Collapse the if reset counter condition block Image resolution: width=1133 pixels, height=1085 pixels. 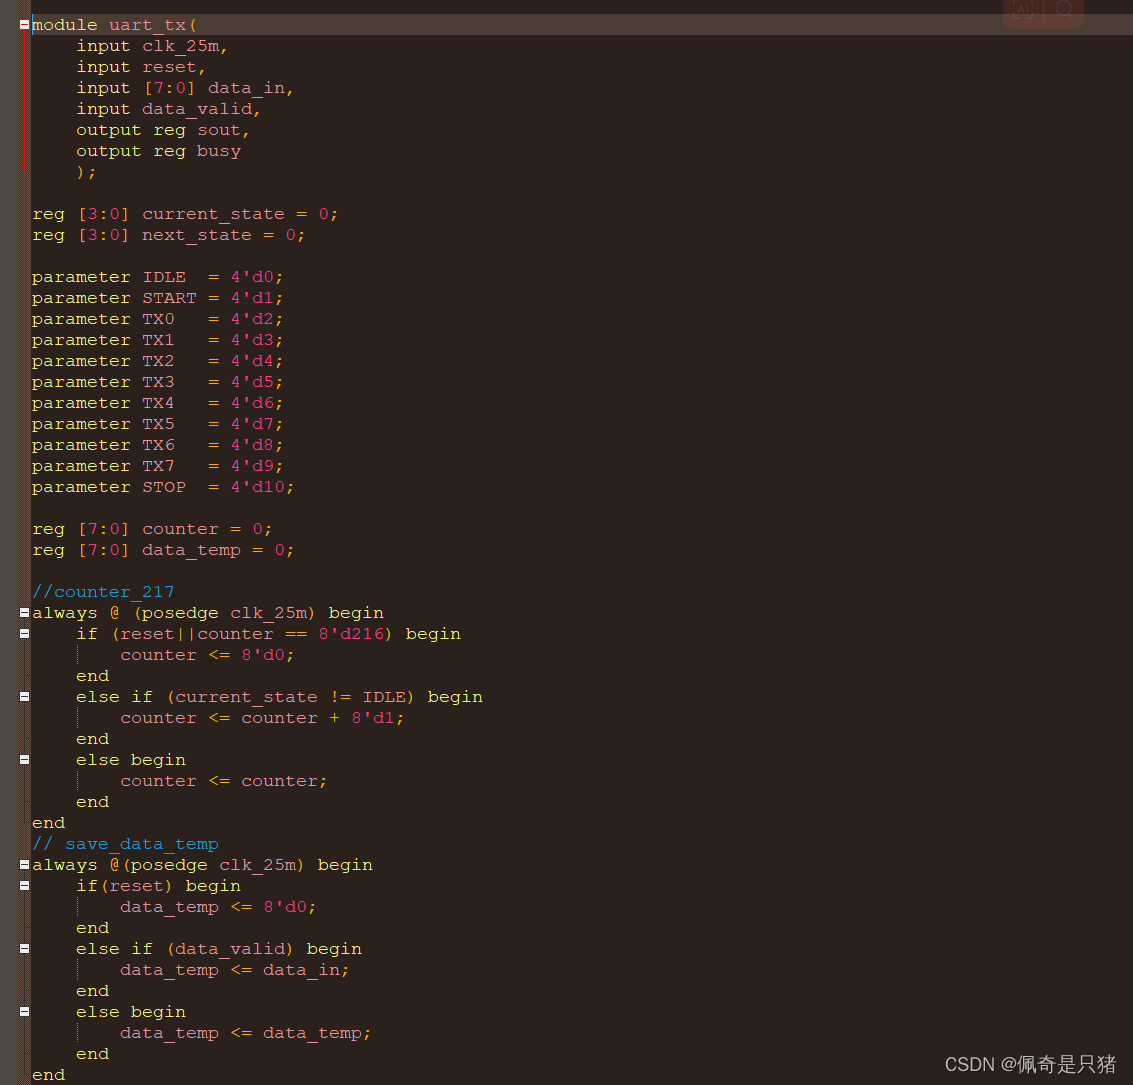coord(22,633)
